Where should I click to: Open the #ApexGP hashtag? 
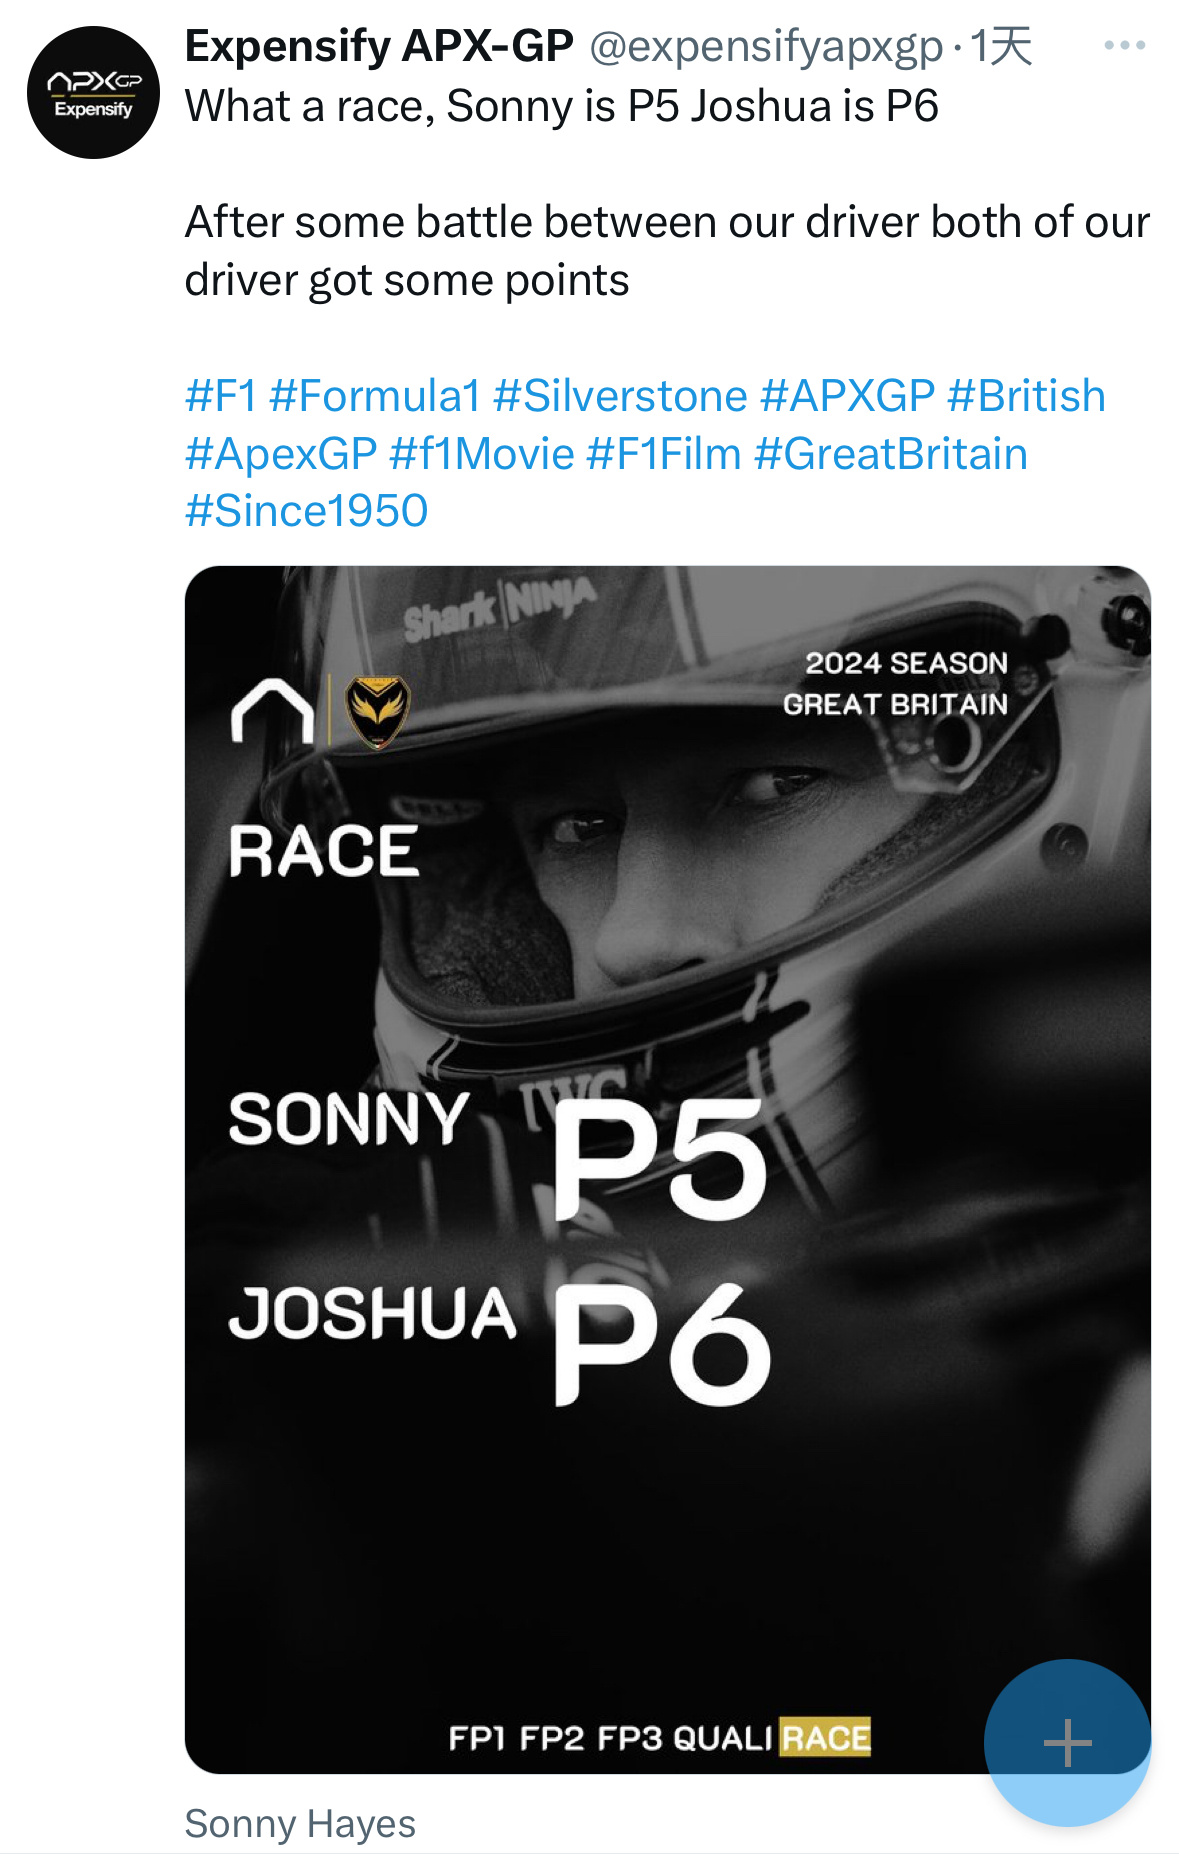[x=281, y=454]
